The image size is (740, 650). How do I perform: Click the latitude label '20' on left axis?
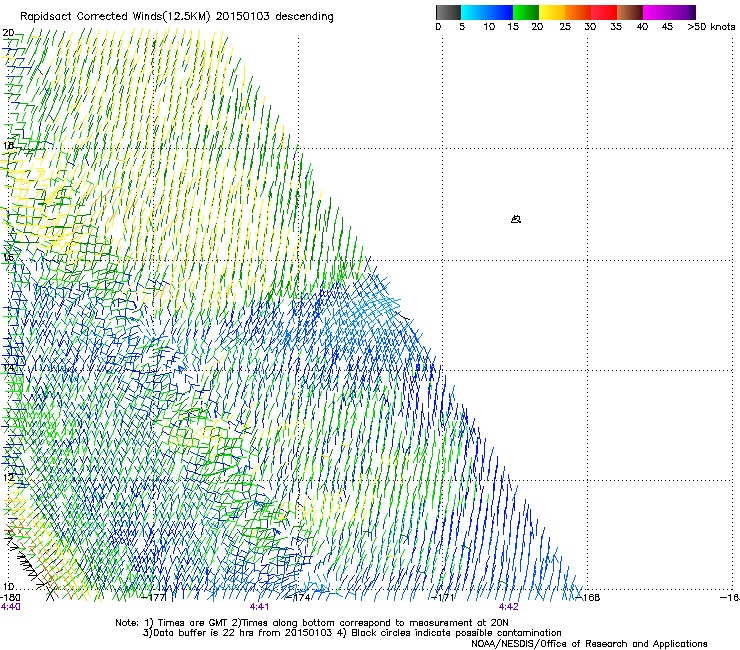[8, 33]
